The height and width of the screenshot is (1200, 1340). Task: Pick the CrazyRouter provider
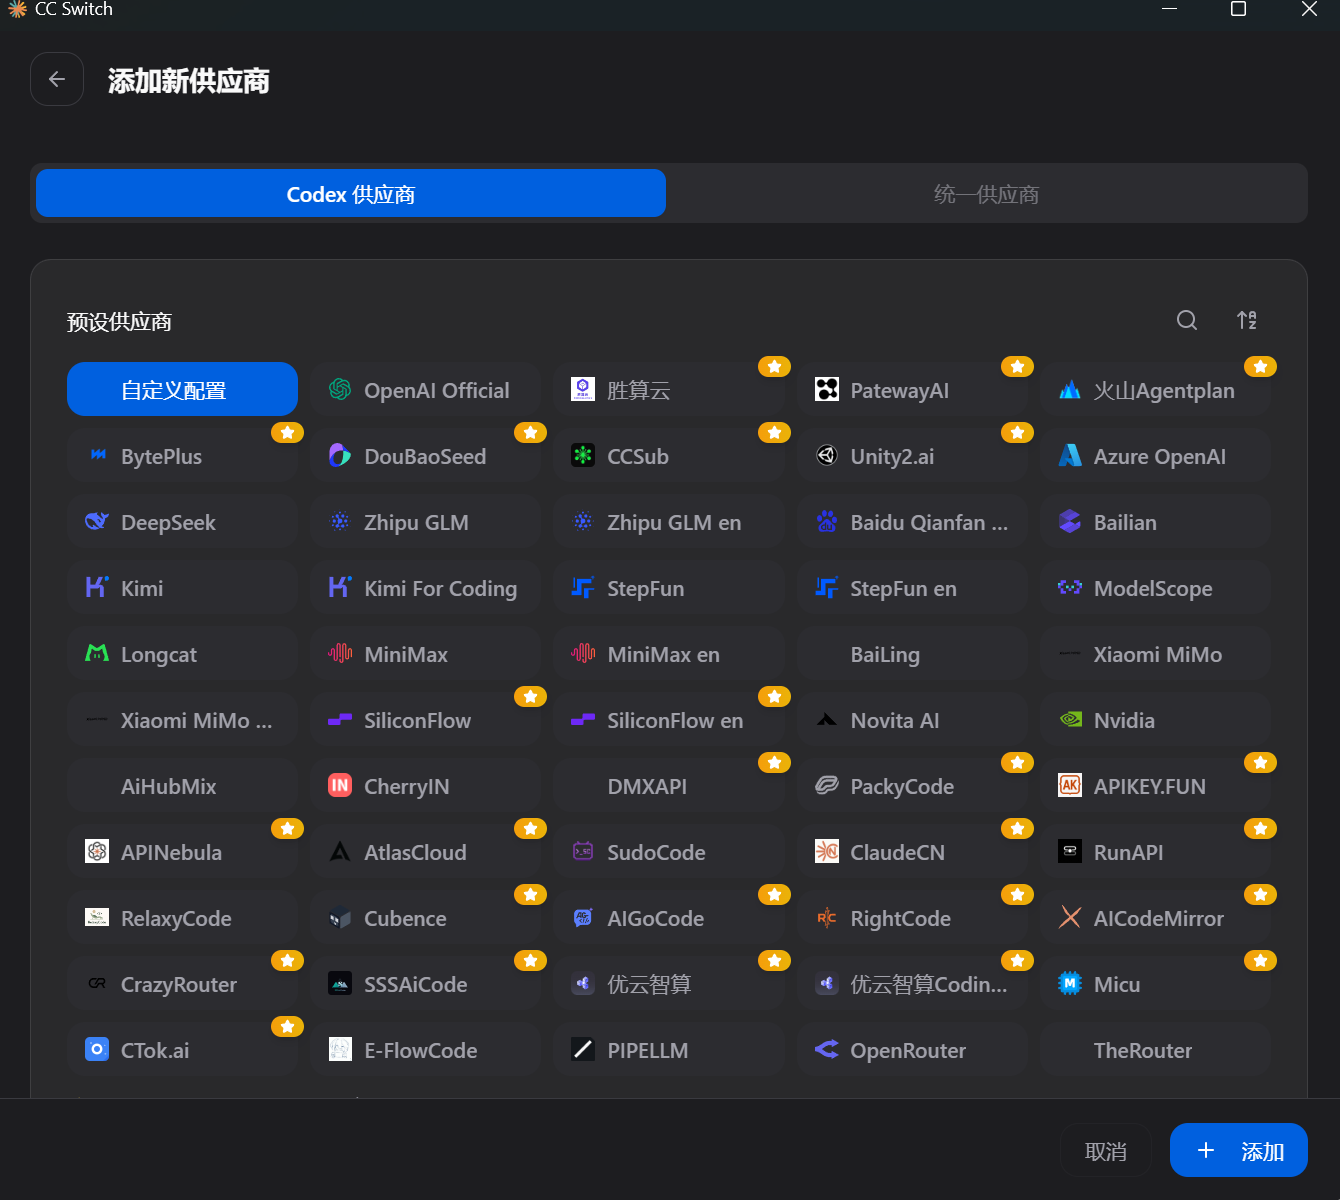pyautogui.click(x=182, y=983)
